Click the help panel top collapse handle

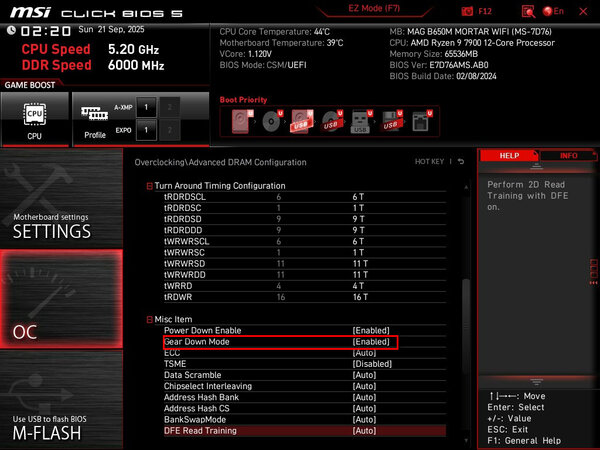click(x=536, y=166)
